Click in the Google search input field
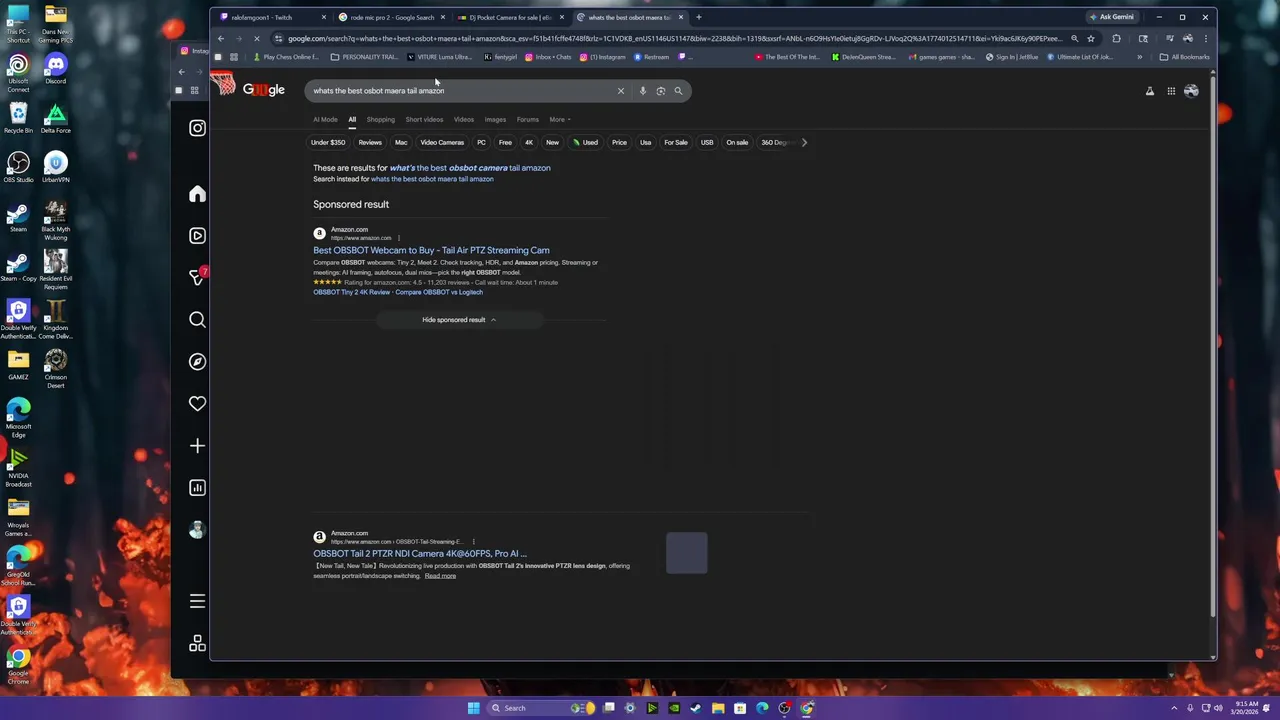The image size is (1280, 720). click(460, 91)
